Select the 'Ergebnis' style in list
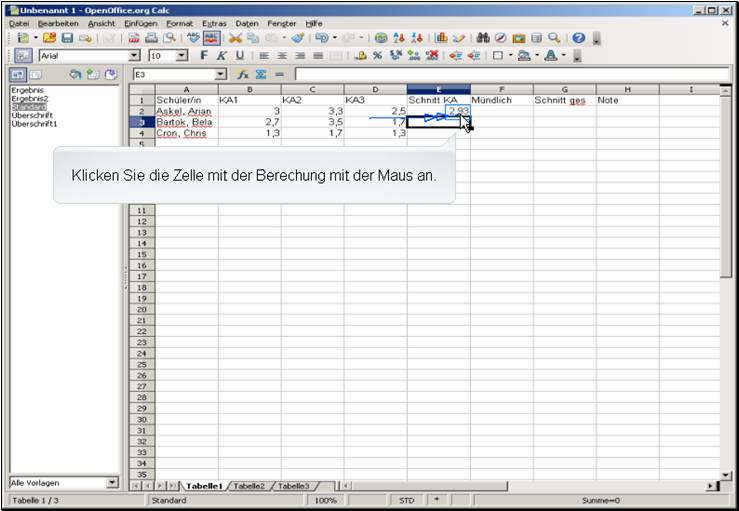This screenshot has height=511, width=739. tap(26, 90)
